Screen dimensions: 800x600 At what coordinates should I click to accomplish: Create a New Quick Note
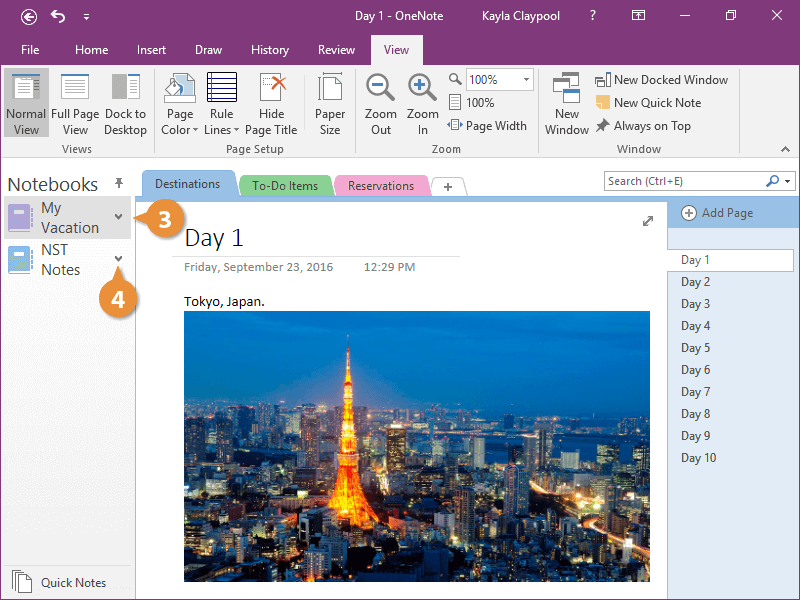pyautogui.click(x=648, y=103)
